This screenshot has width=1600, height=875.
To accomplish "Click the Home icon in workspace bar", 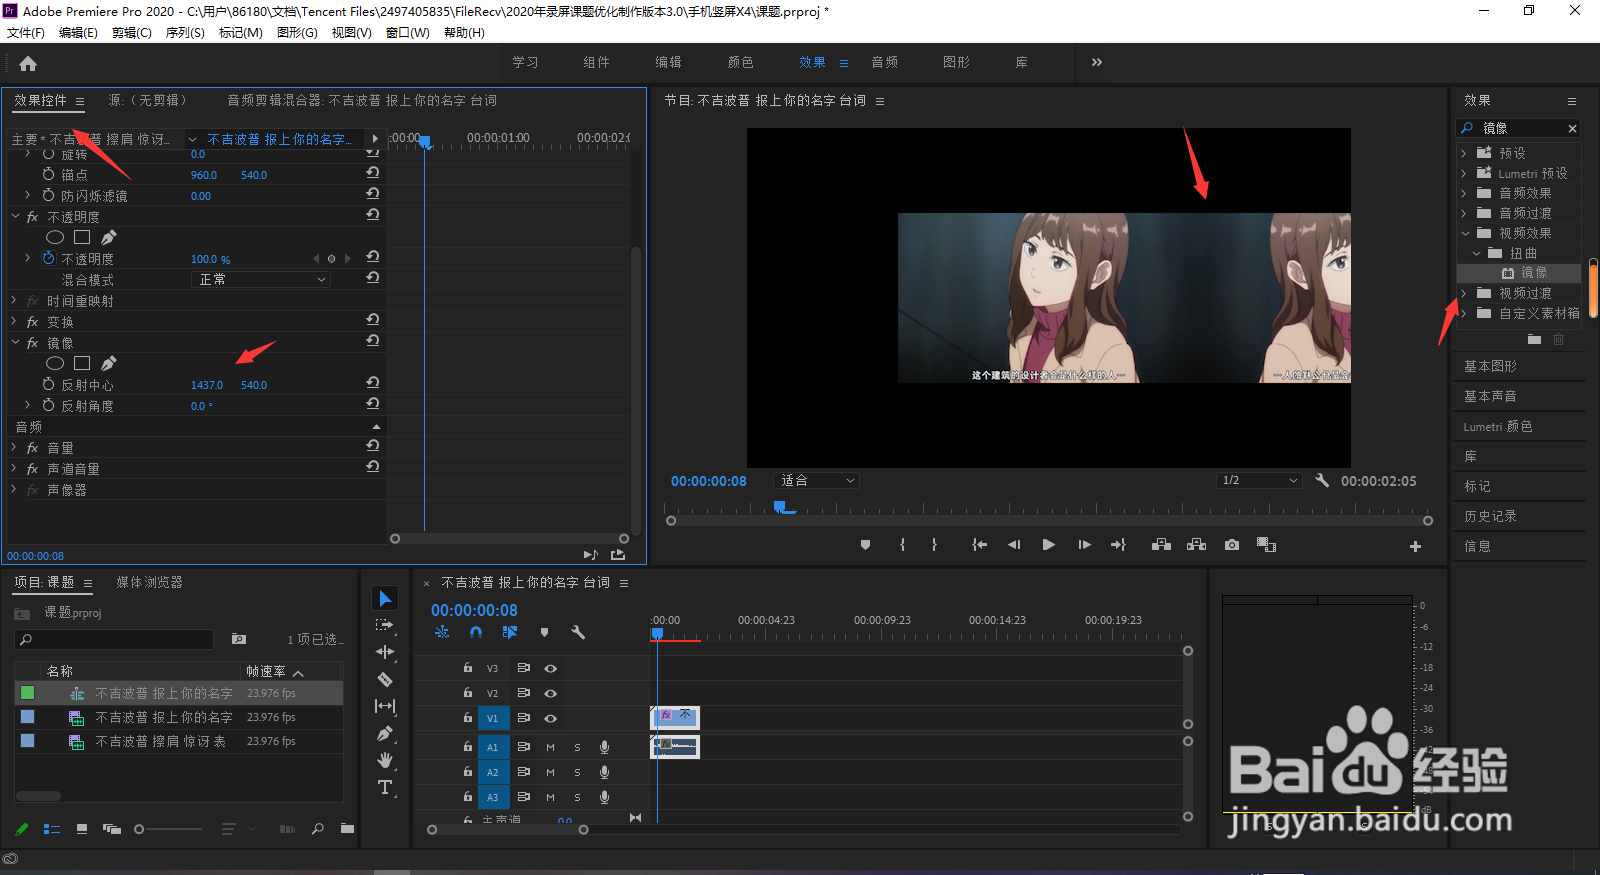I will (x=28, y=64).
